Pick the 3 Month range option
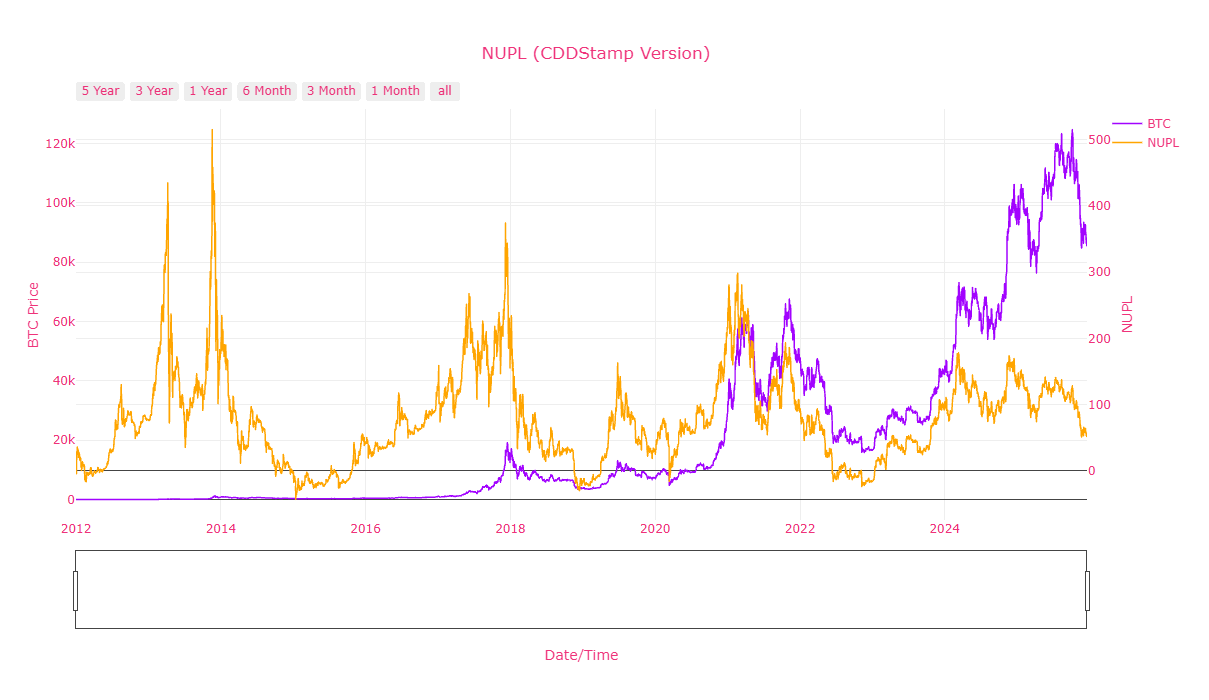This screenshot has width=1209, height=700. [331, 91]
